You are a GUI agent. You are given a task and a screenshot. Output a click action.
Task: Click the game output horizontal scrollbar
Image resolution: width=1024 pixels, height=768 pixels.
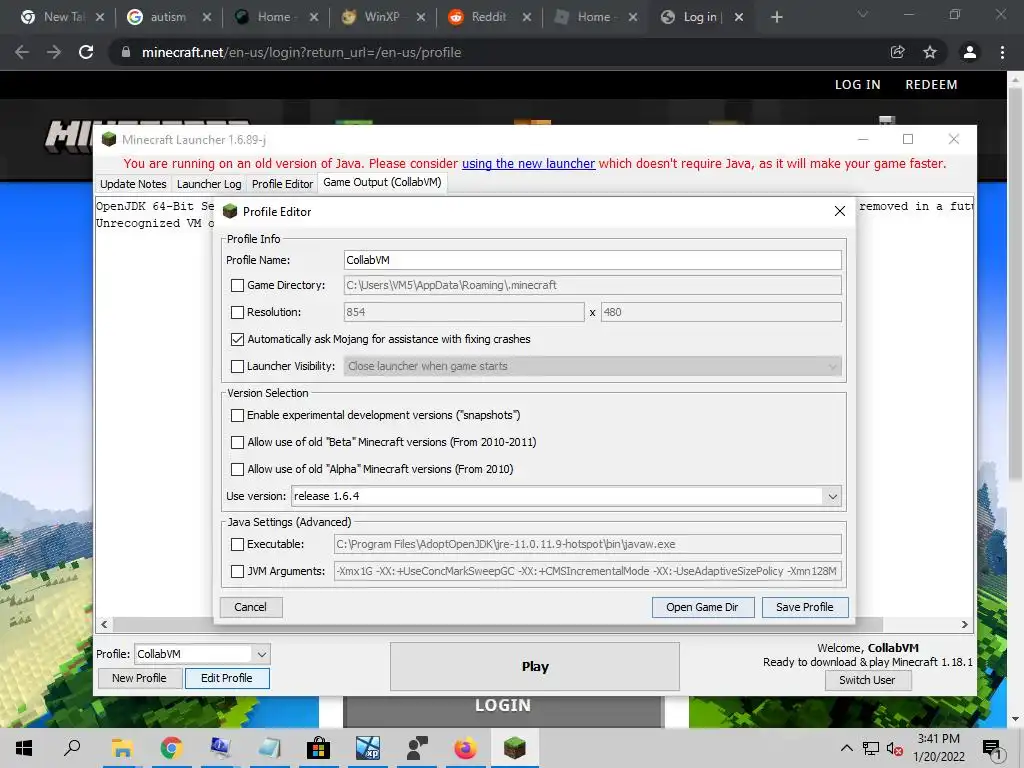click(x=496, y=624)
